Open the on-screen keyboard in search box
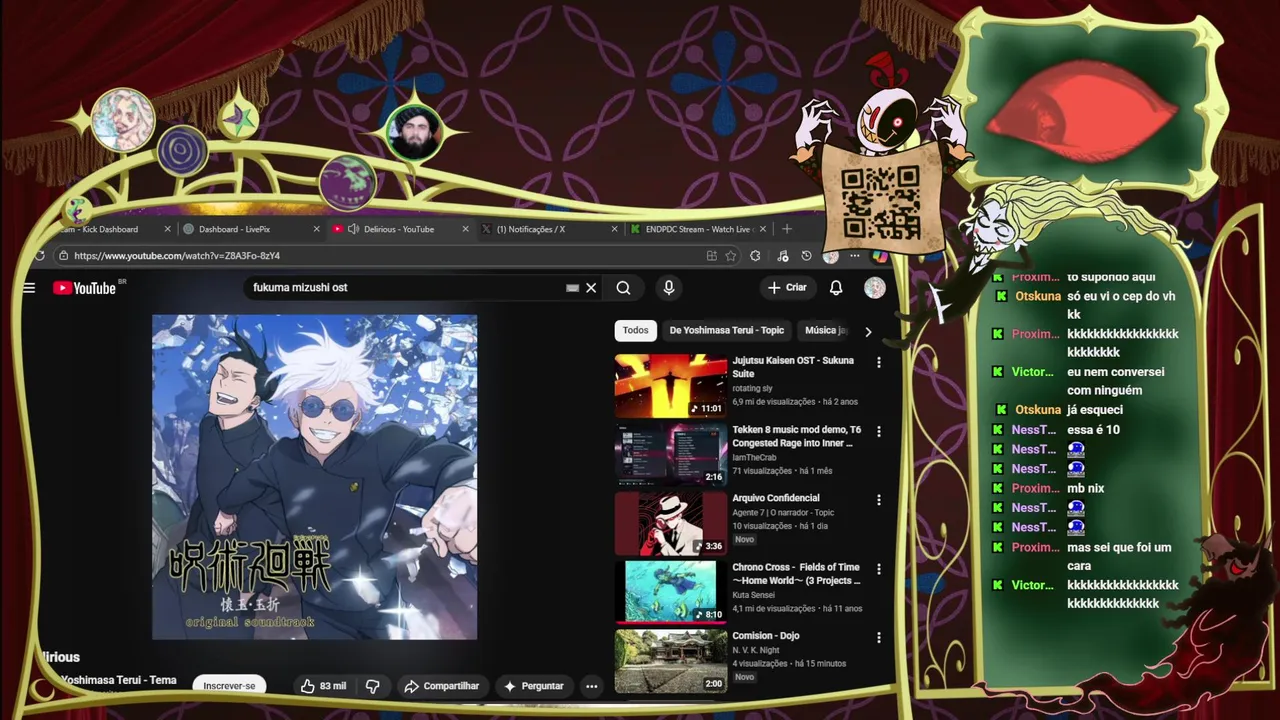This screenshot has width=1280, height=720. (572, 288)
